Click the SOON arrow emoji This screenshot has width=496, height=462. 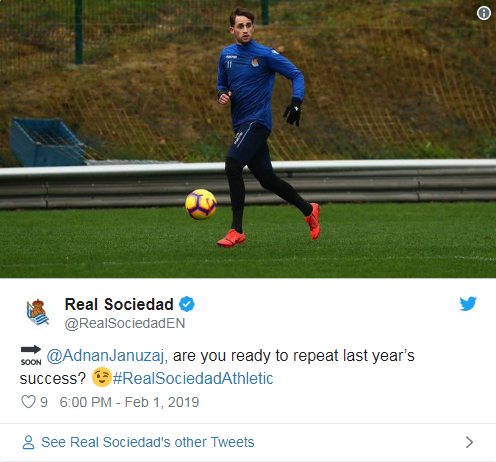point(31,356)
